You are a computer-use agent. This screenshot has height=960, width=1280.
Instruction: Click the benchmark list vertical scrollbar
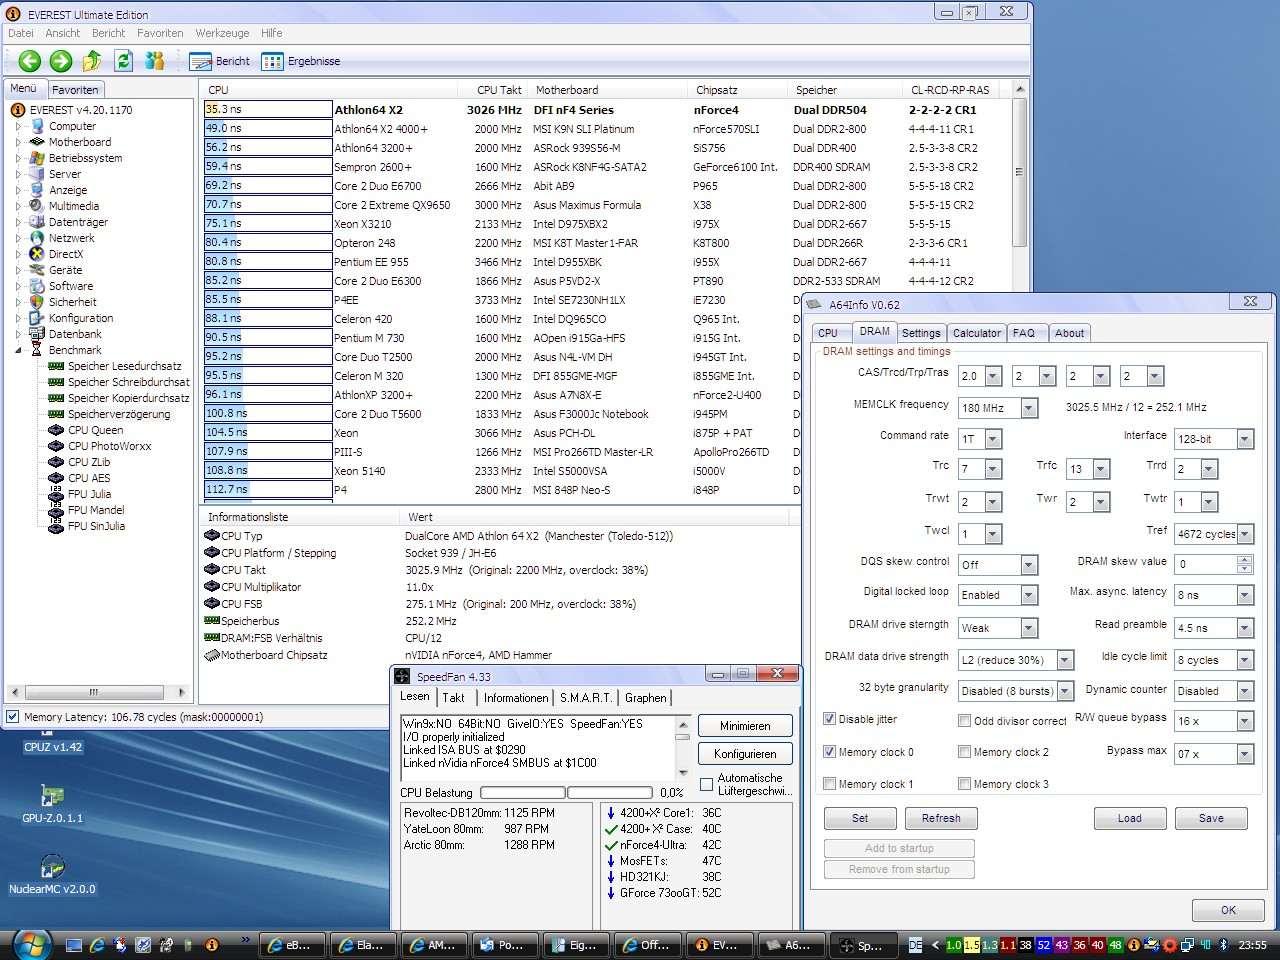[1019, 291]
